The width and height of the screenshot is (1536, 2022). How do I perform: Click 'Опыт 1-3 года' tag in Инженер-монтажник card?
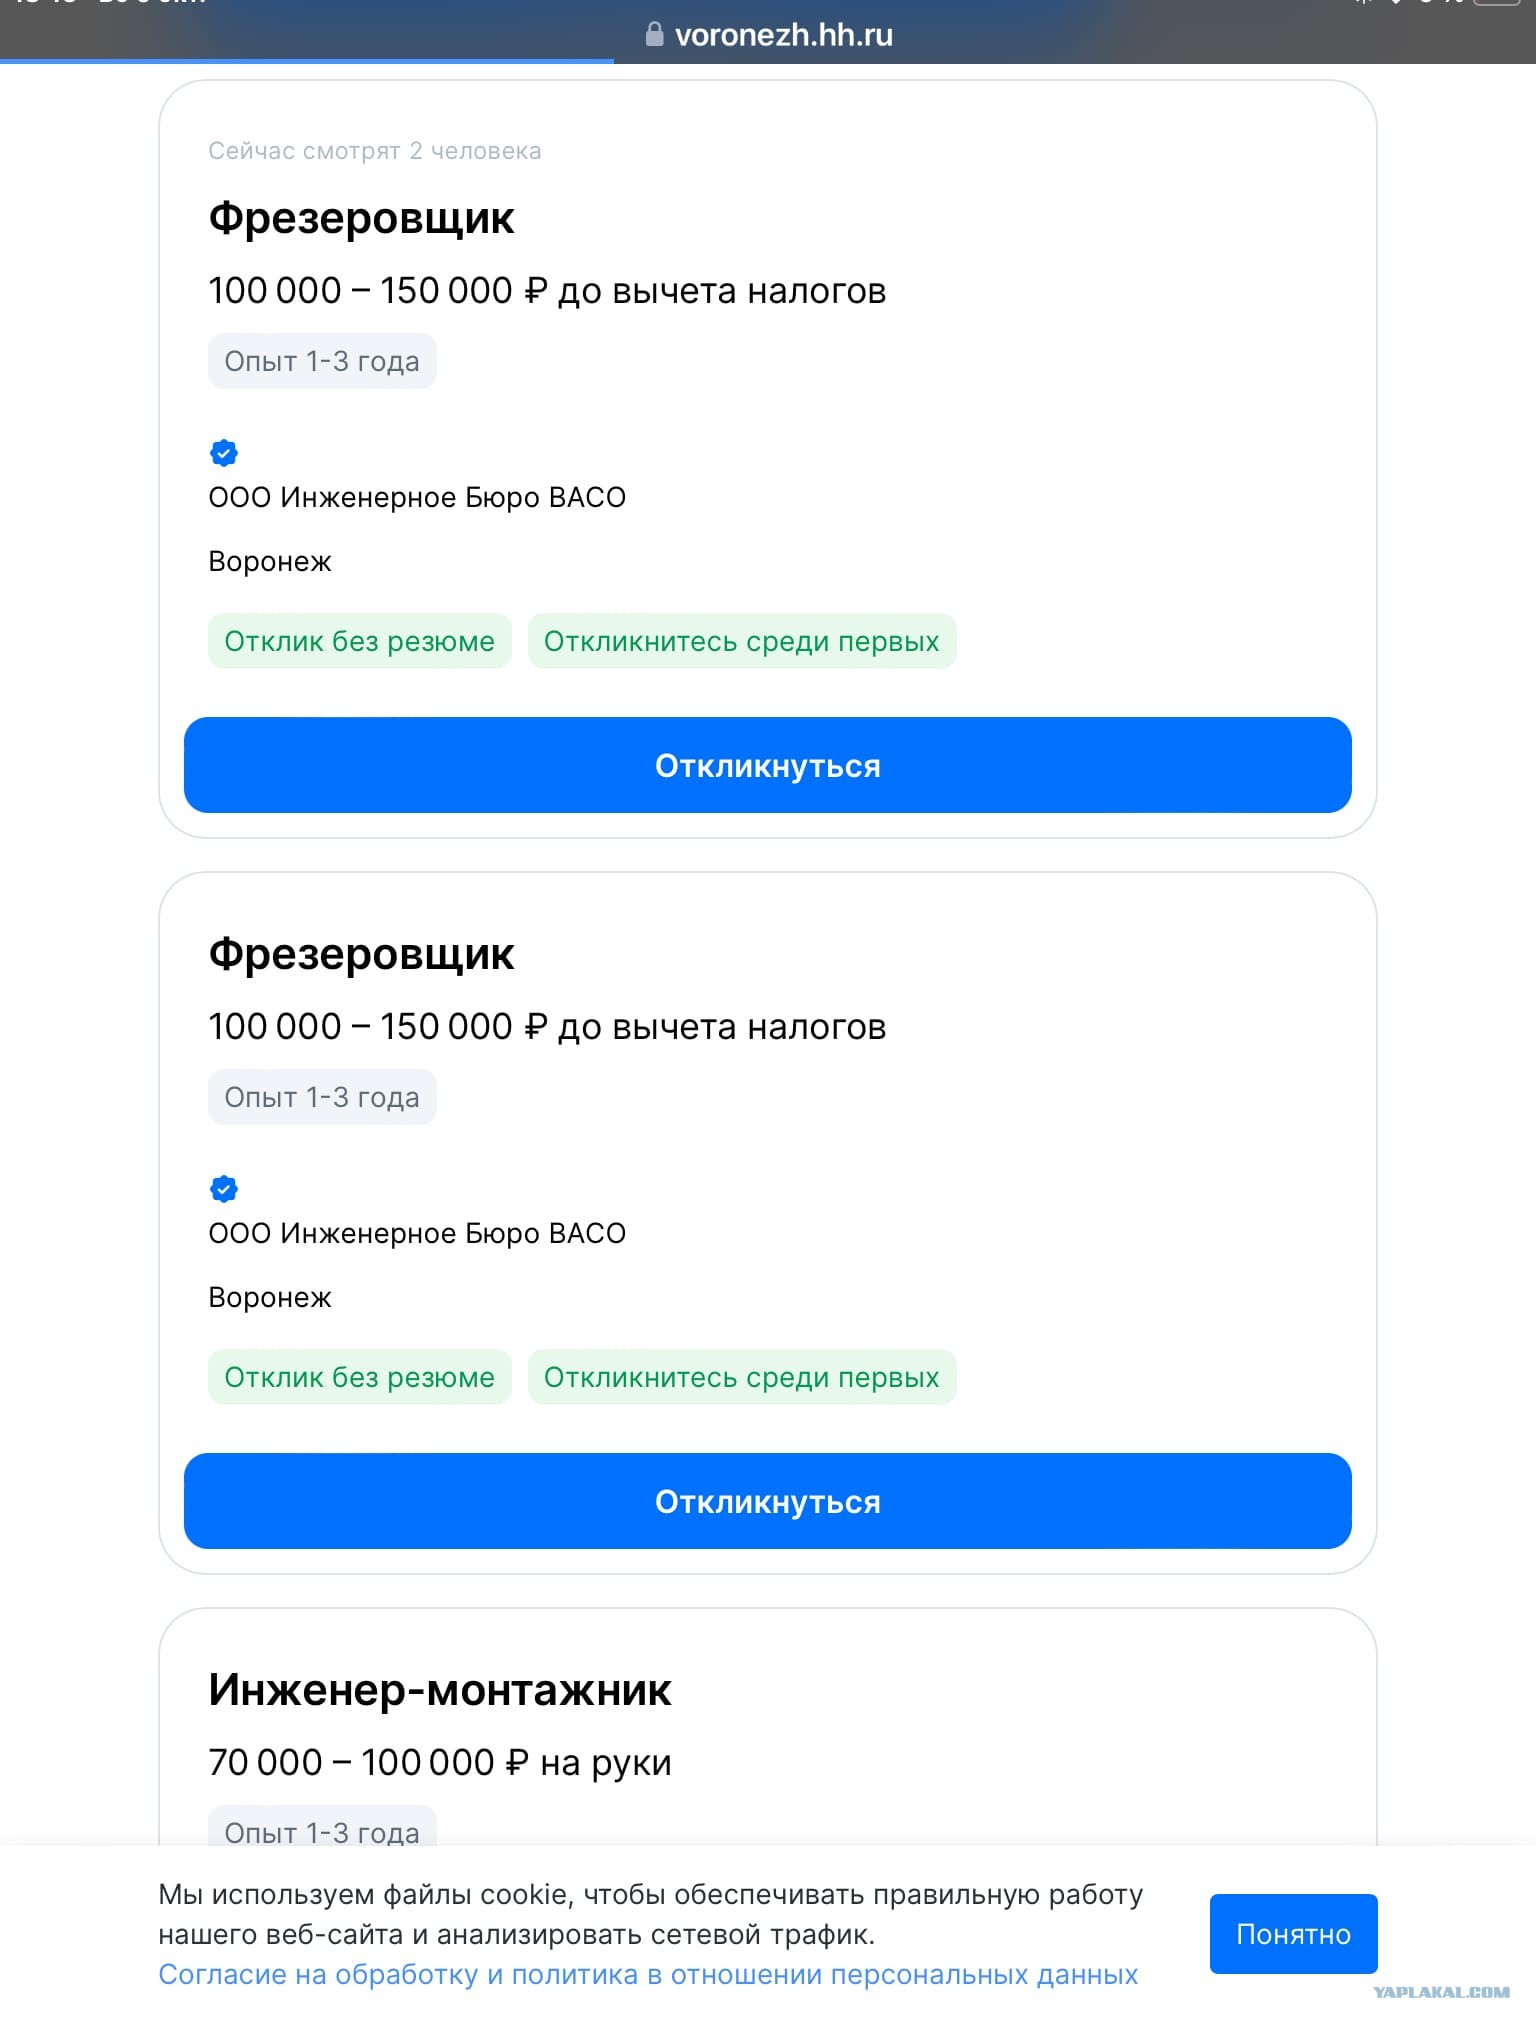coord(322,1828)
